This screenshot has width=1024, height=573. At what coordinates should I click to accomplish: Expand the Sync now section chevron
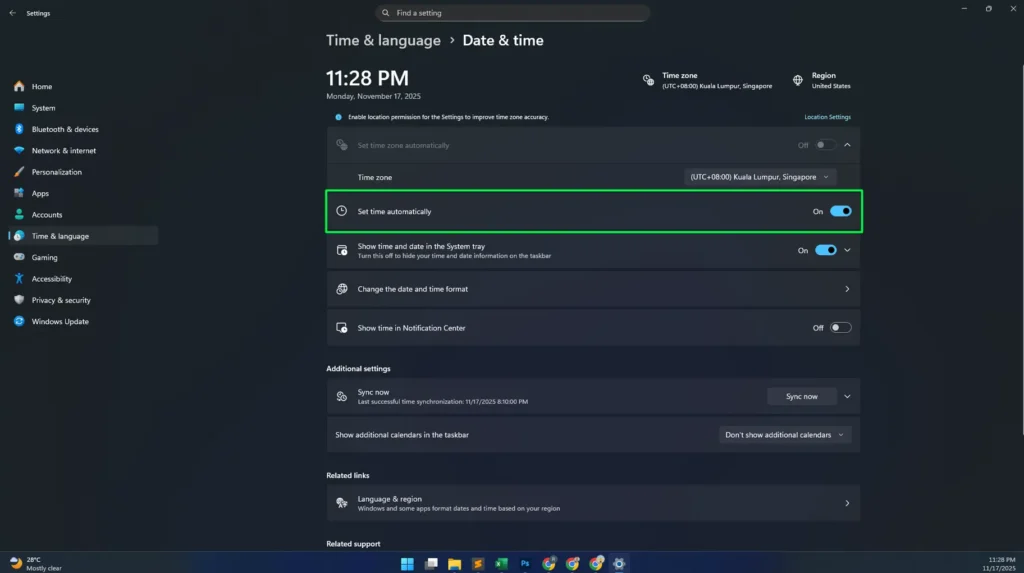tap(847, 396)
